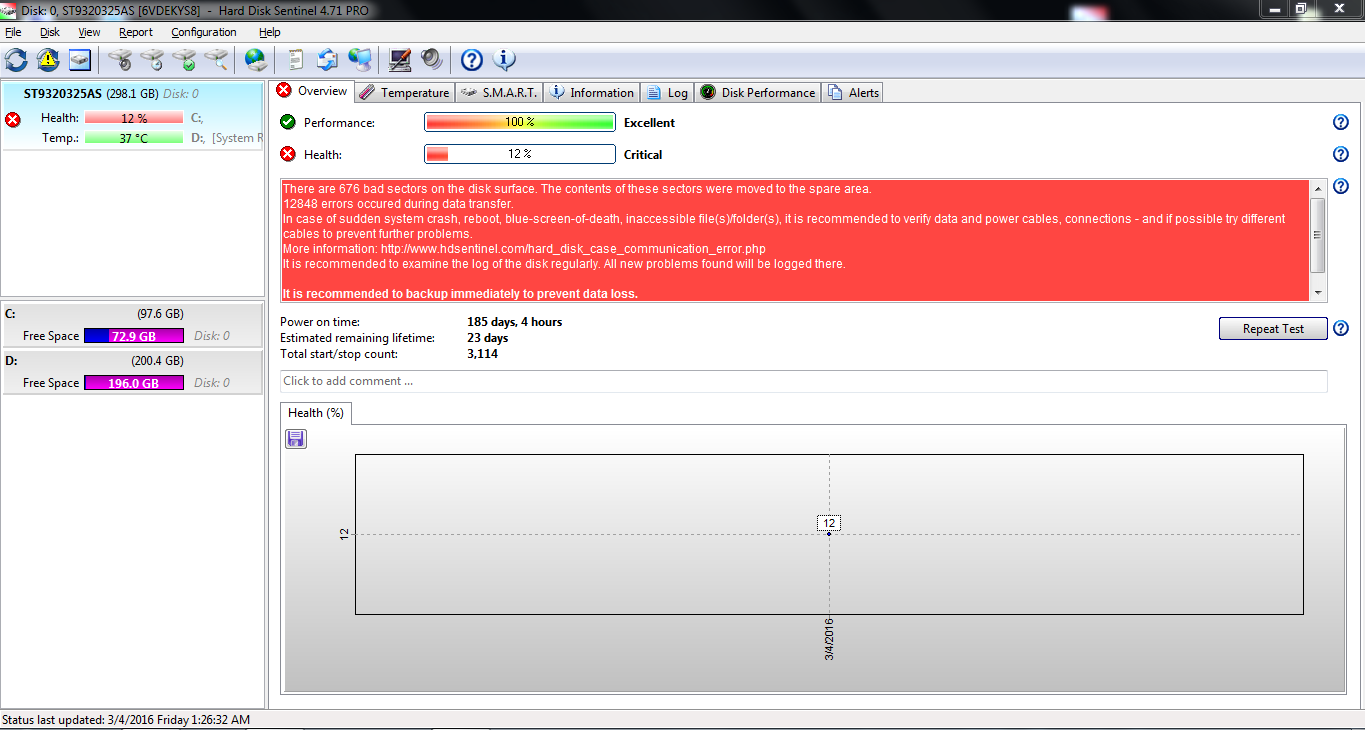The width and height of the screenshot is (1365, 730).
Task: Click the speaker icon in toolbar
Action: [431, 60]
